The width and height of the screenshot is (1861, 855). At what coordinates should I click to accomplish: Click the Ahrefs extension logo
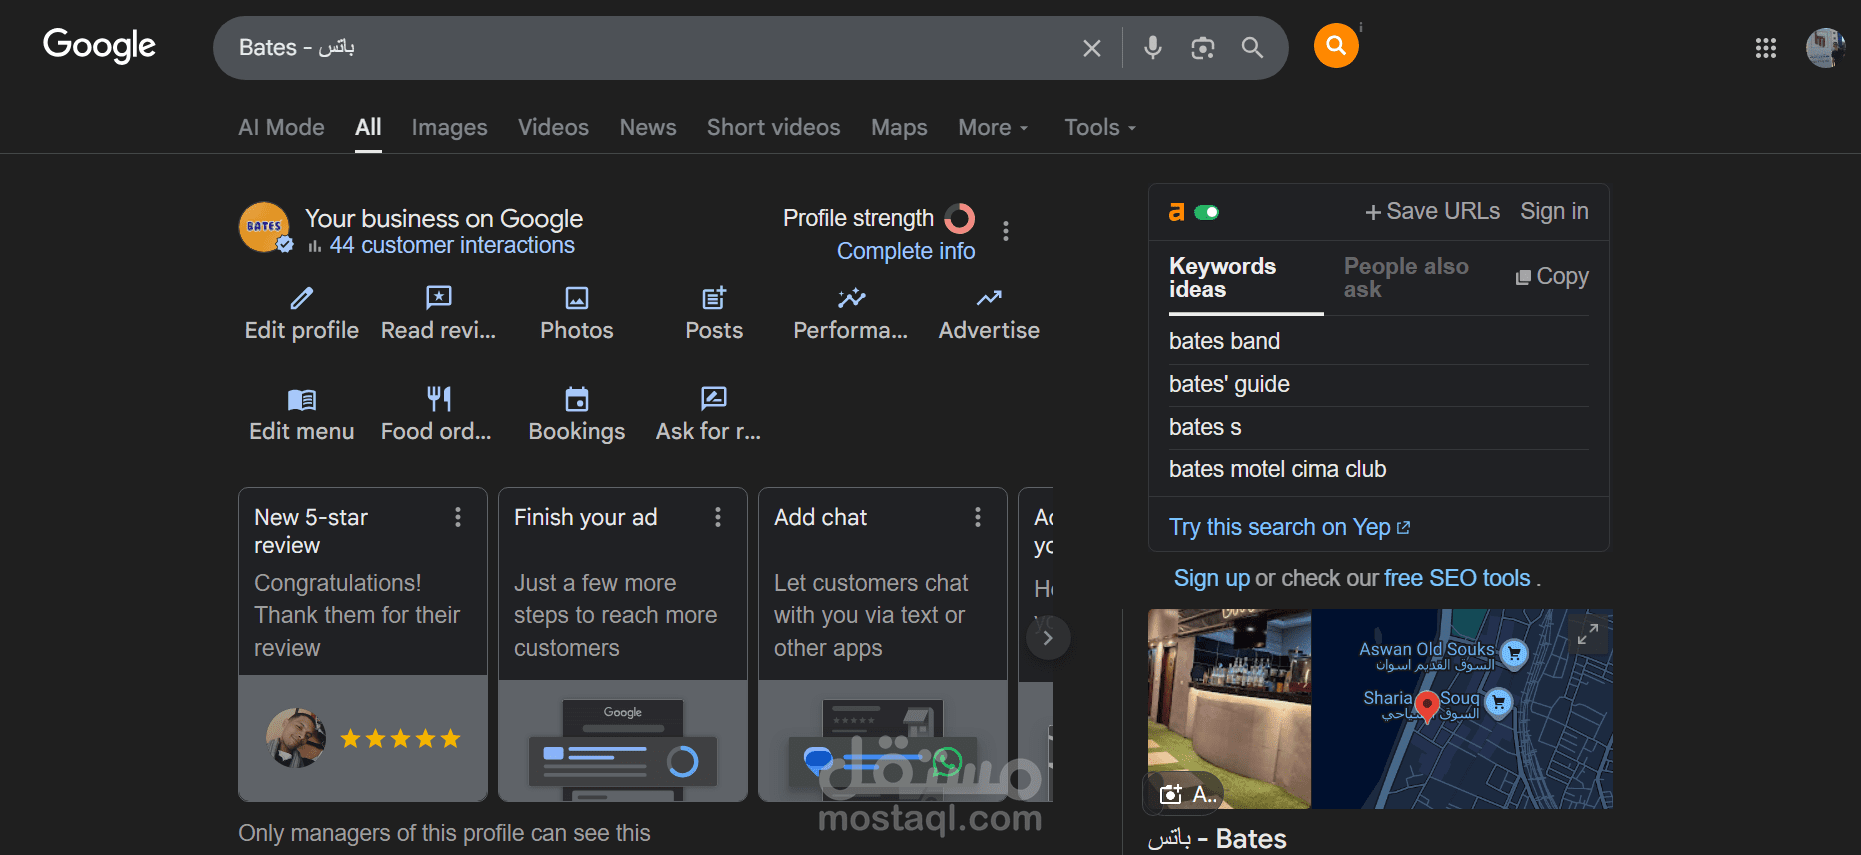1177,212
